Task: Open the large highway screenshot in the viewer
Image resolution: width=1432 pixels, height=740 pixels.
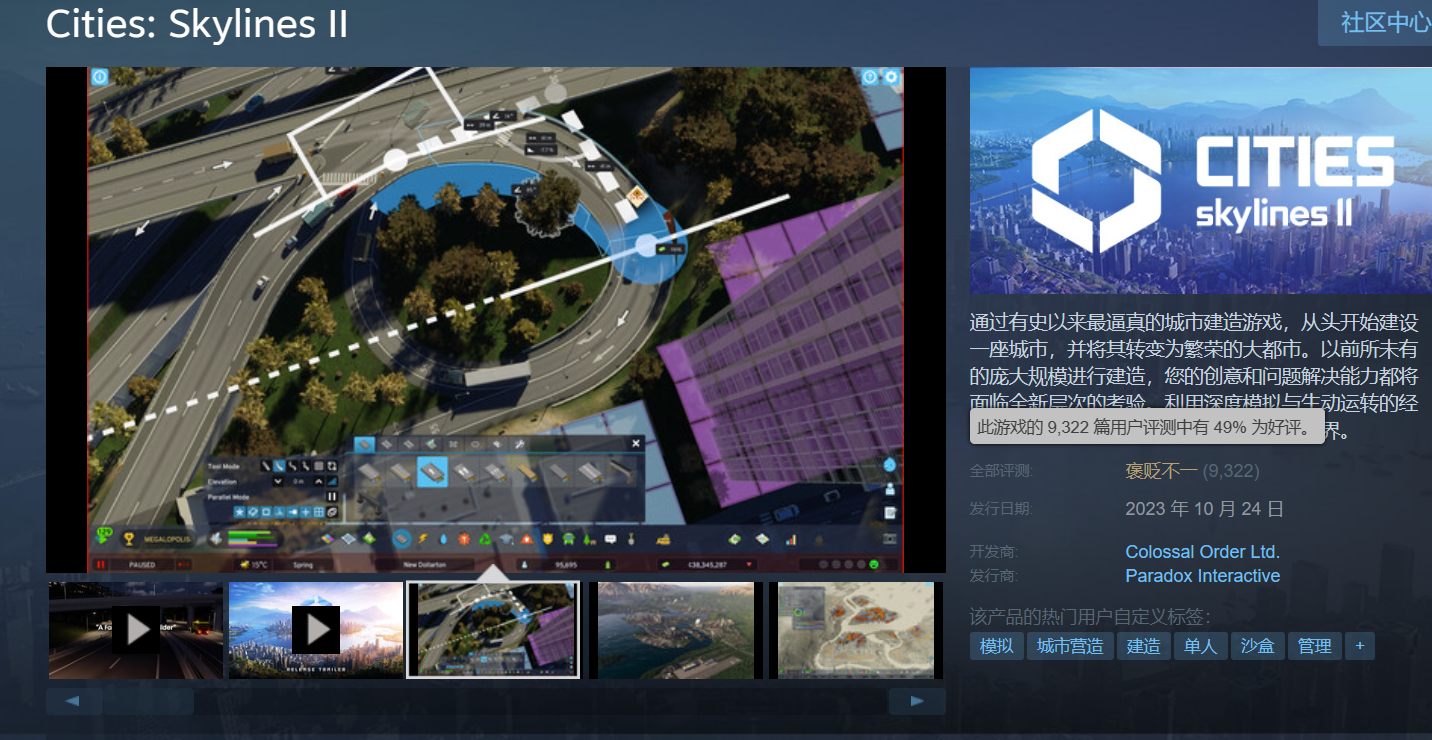Action: pyautogui.click(x=495, y=320)
